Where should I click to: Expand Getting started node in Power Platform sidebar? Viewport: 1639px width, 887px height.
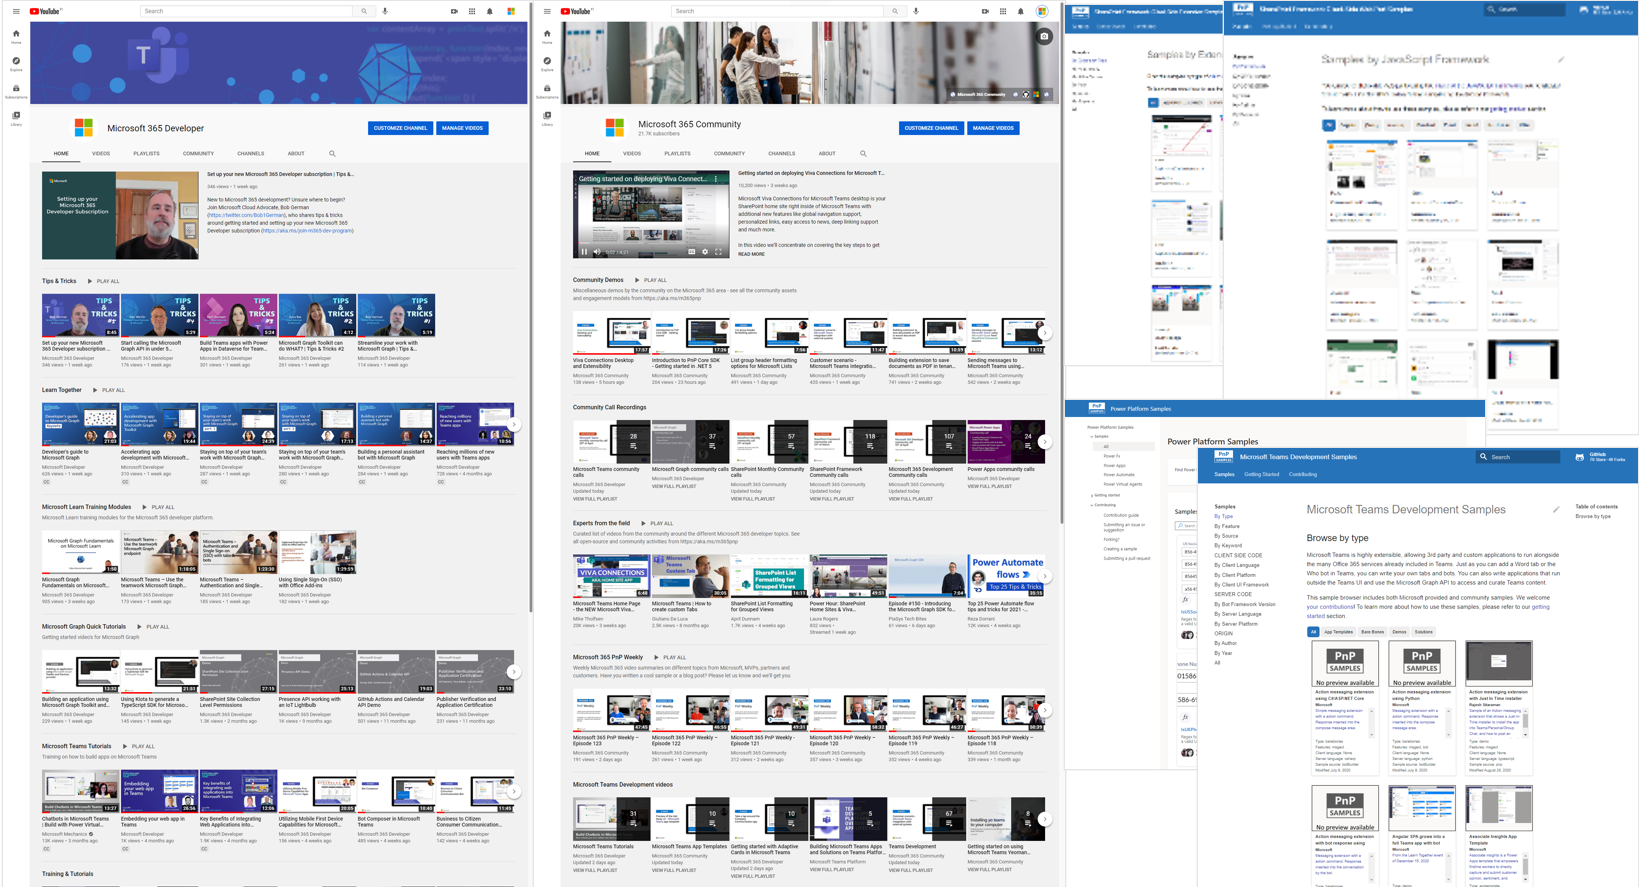point(1092,495)
